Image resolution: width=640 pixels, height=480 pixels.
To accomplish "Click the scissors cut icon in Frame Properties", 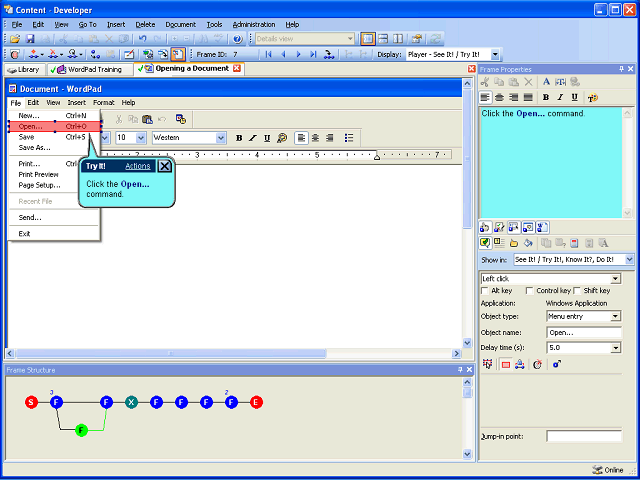I will tap(484, 82).
